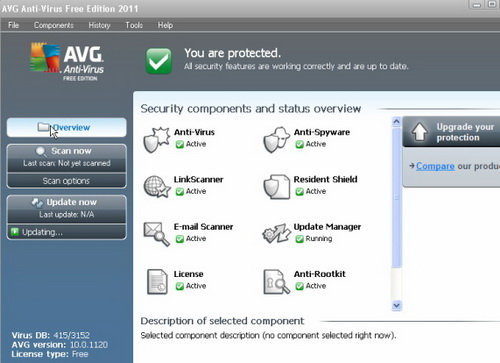500x363 pixels.
Task: Click the AVG Anti-Virus logo
Action: coord(67,62)
